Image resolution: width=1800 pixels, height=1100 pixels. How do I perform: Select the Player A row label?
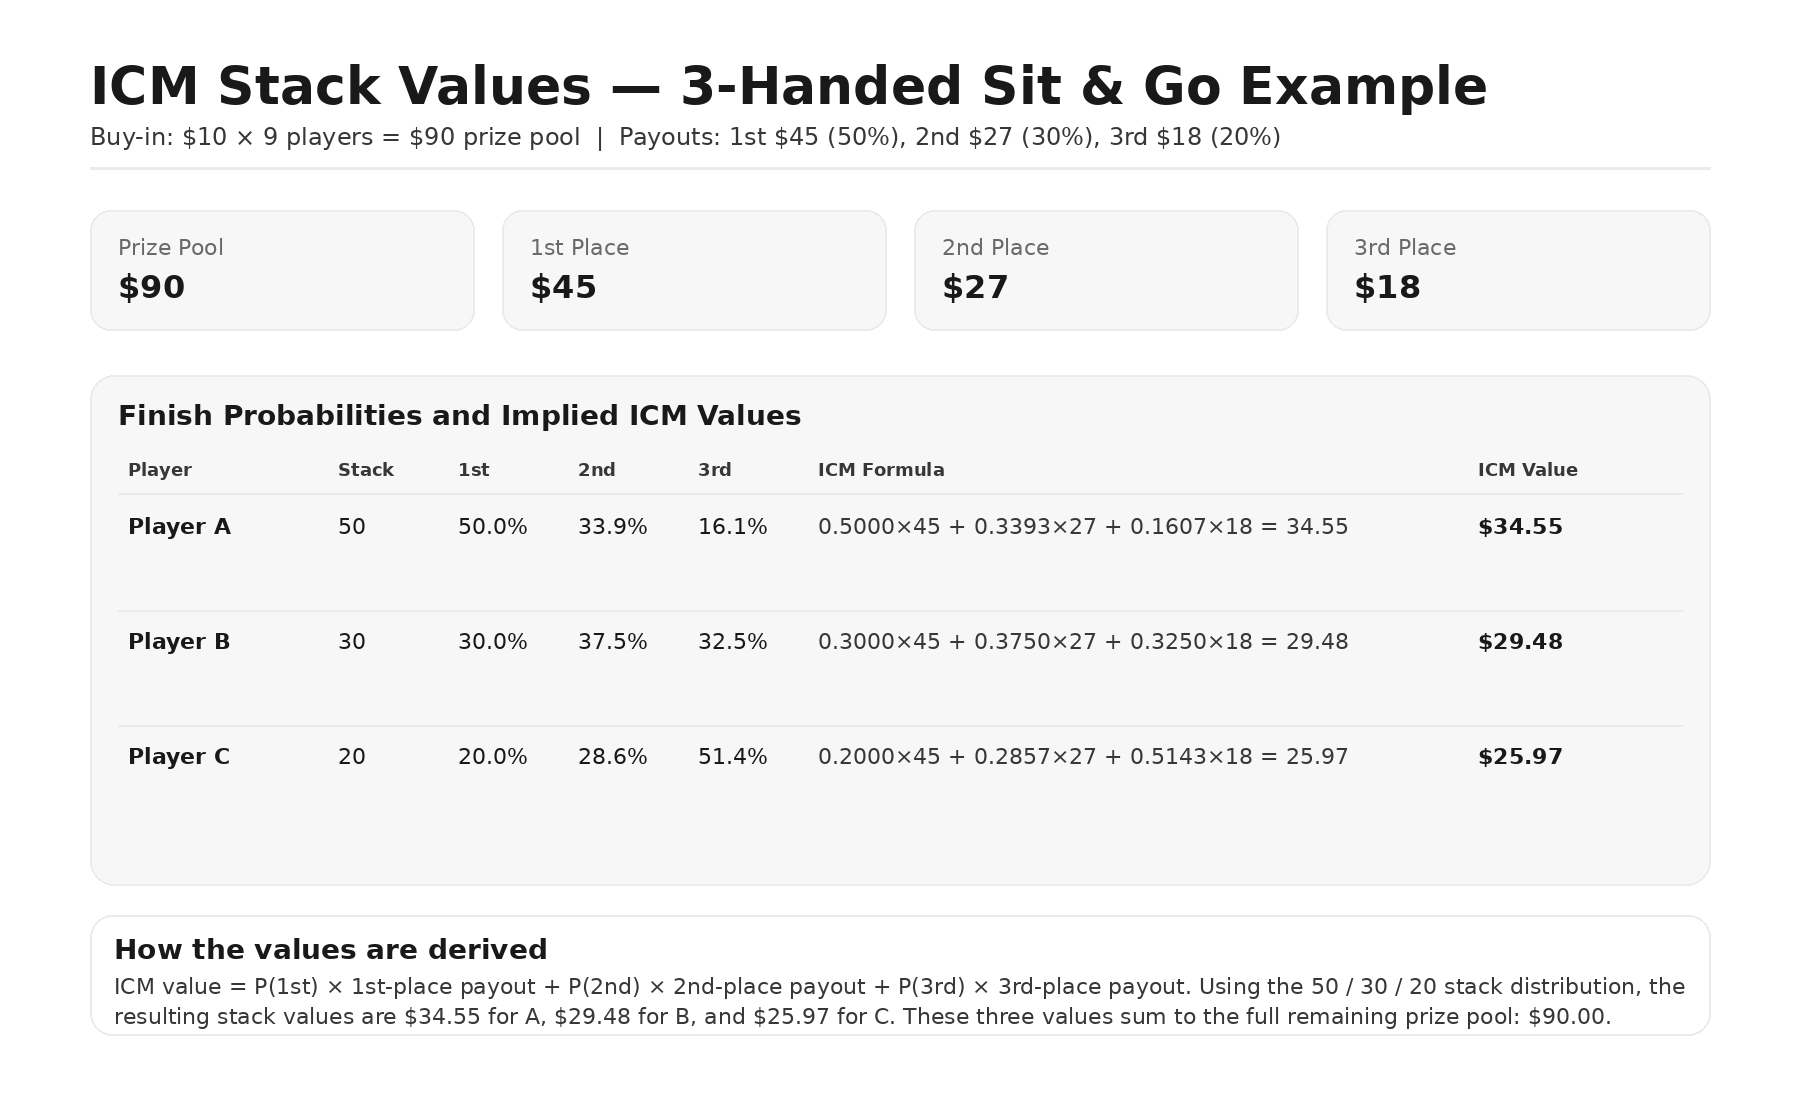pos(179,527)
